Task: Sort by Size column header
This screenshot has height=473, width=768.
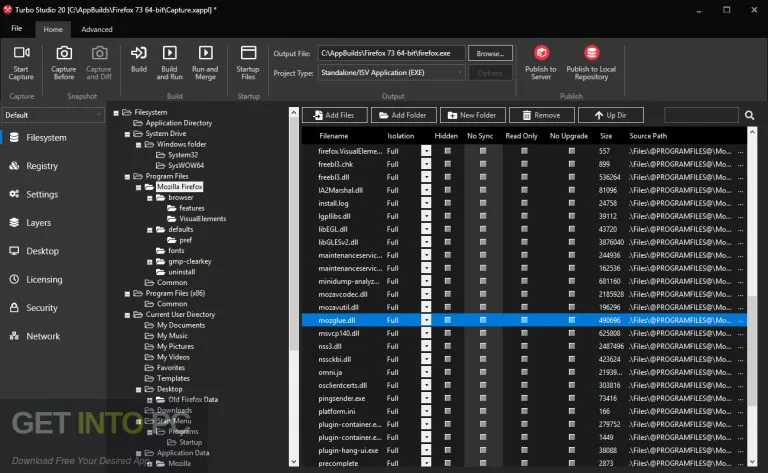Action: point(606,136)
